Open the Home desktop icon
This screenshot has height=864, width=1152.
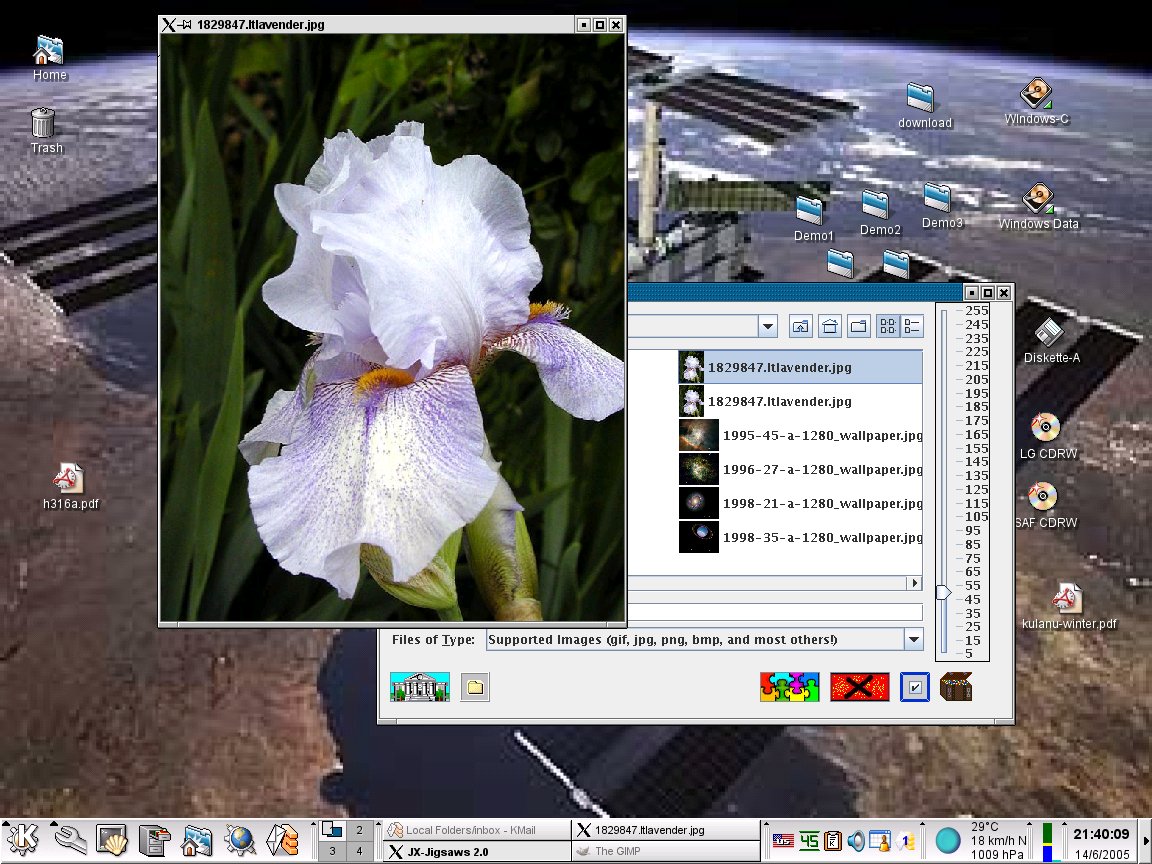49,58
